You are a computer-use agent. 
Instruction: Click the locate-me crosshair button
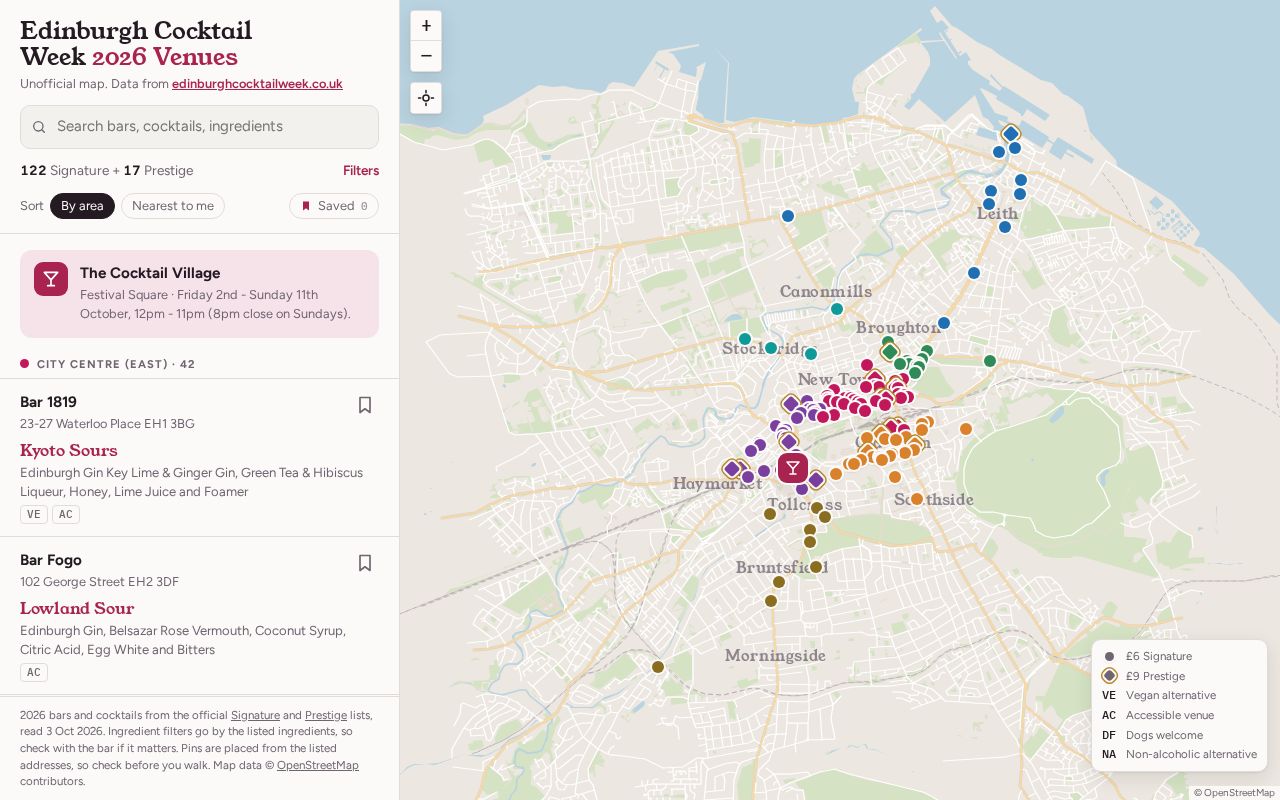pos(426,98)
